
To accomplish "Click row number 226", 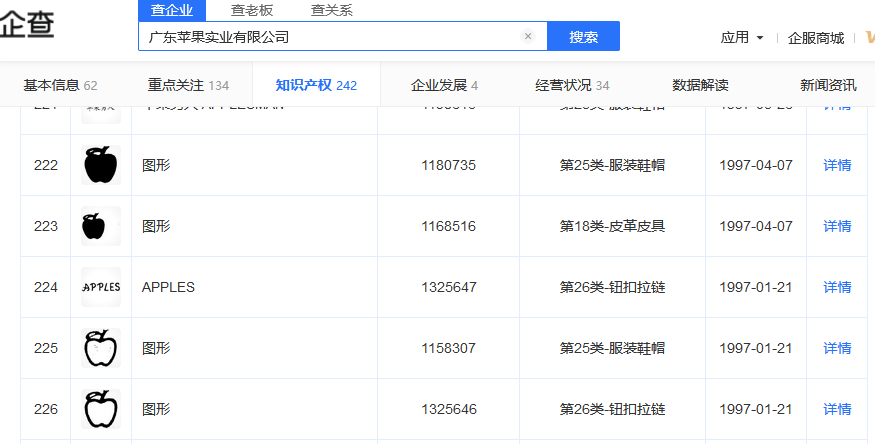I will [x=46, y=409].
